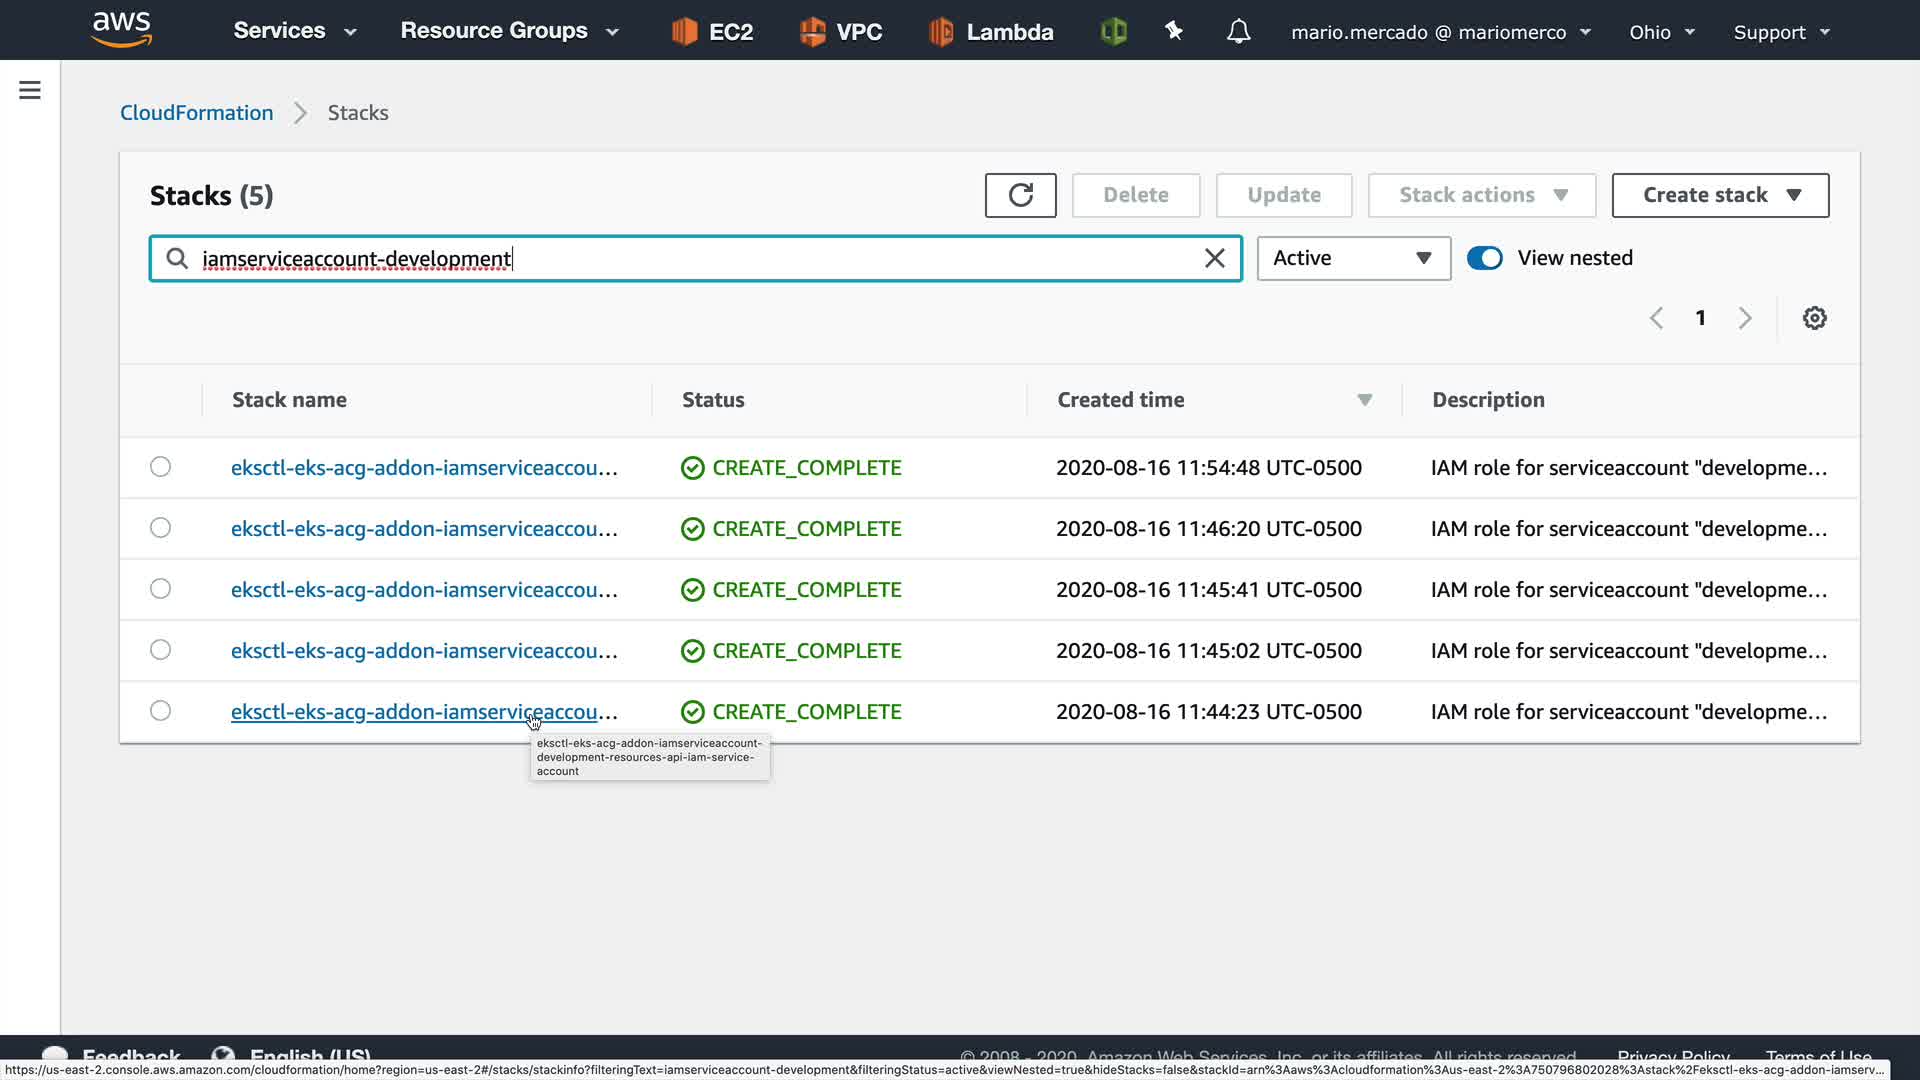
Task: Open the Active status filter dropdown
Action: [1353, 258]
